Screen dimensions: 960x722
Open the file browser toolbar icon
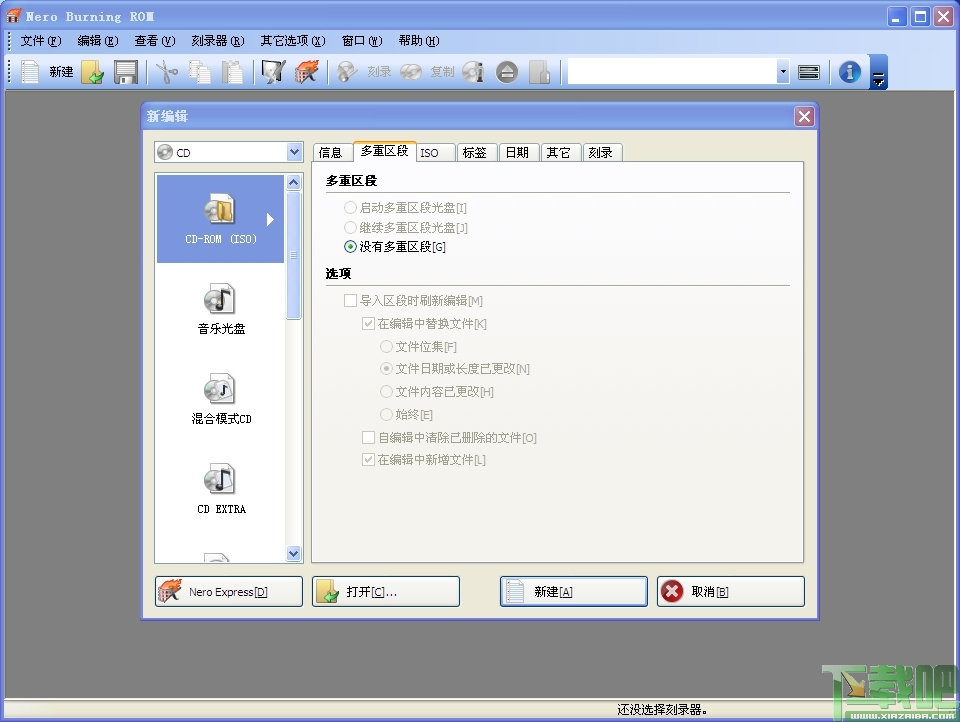(273, 72)
